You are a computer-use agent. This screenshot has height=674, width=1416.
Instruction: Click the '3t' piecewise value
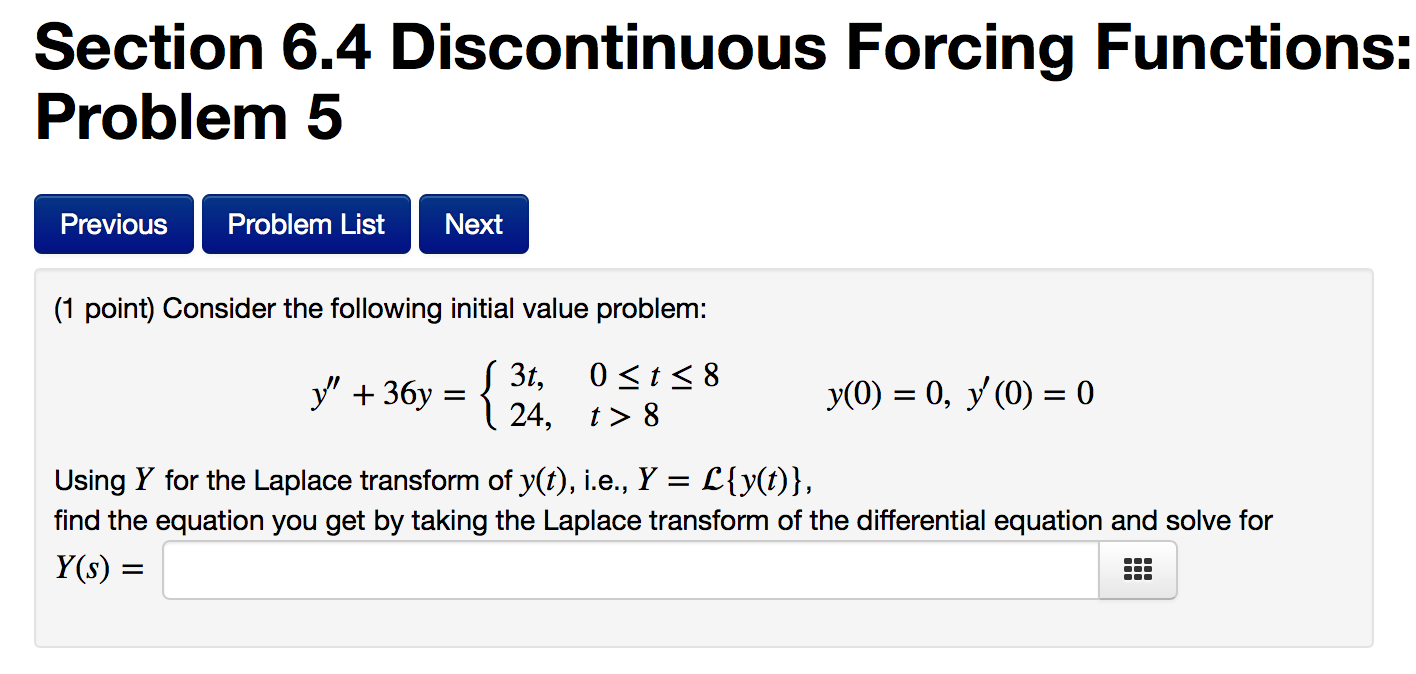[527, 377]
